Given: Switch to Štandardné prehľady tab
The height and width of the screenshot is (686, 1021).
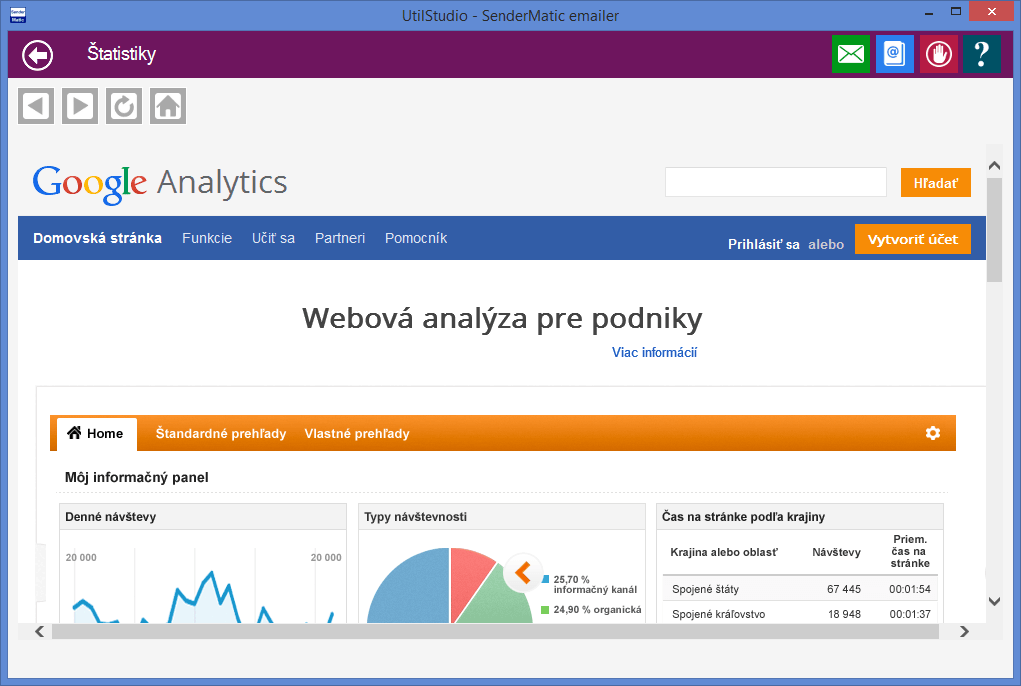Looking at the screenshot, I should (x=221, y=434).
